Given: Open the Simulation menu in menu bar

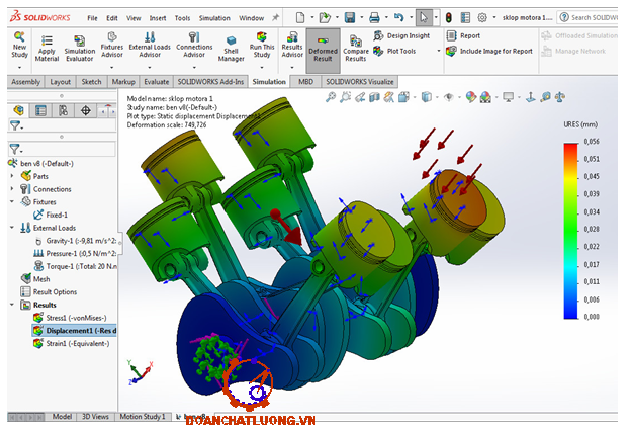Looking at the screenshot, I should click(213, 18).
